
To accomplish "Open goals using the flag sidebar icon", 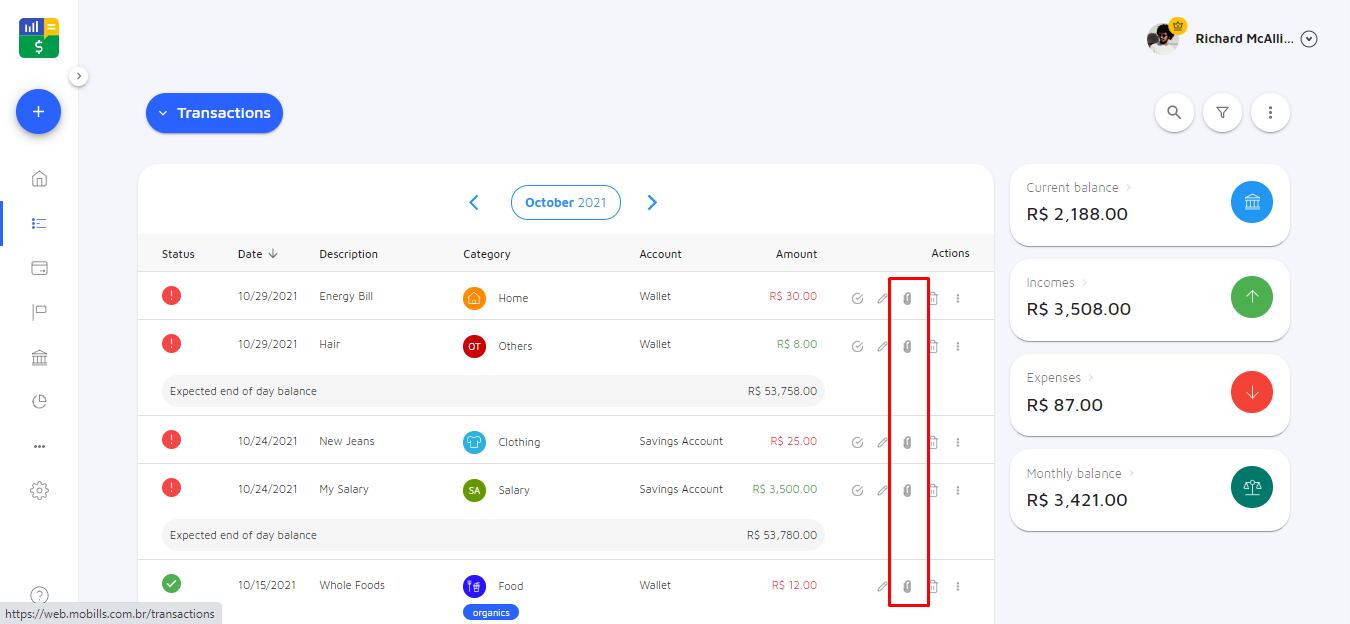I will click(x=38, y=312).
